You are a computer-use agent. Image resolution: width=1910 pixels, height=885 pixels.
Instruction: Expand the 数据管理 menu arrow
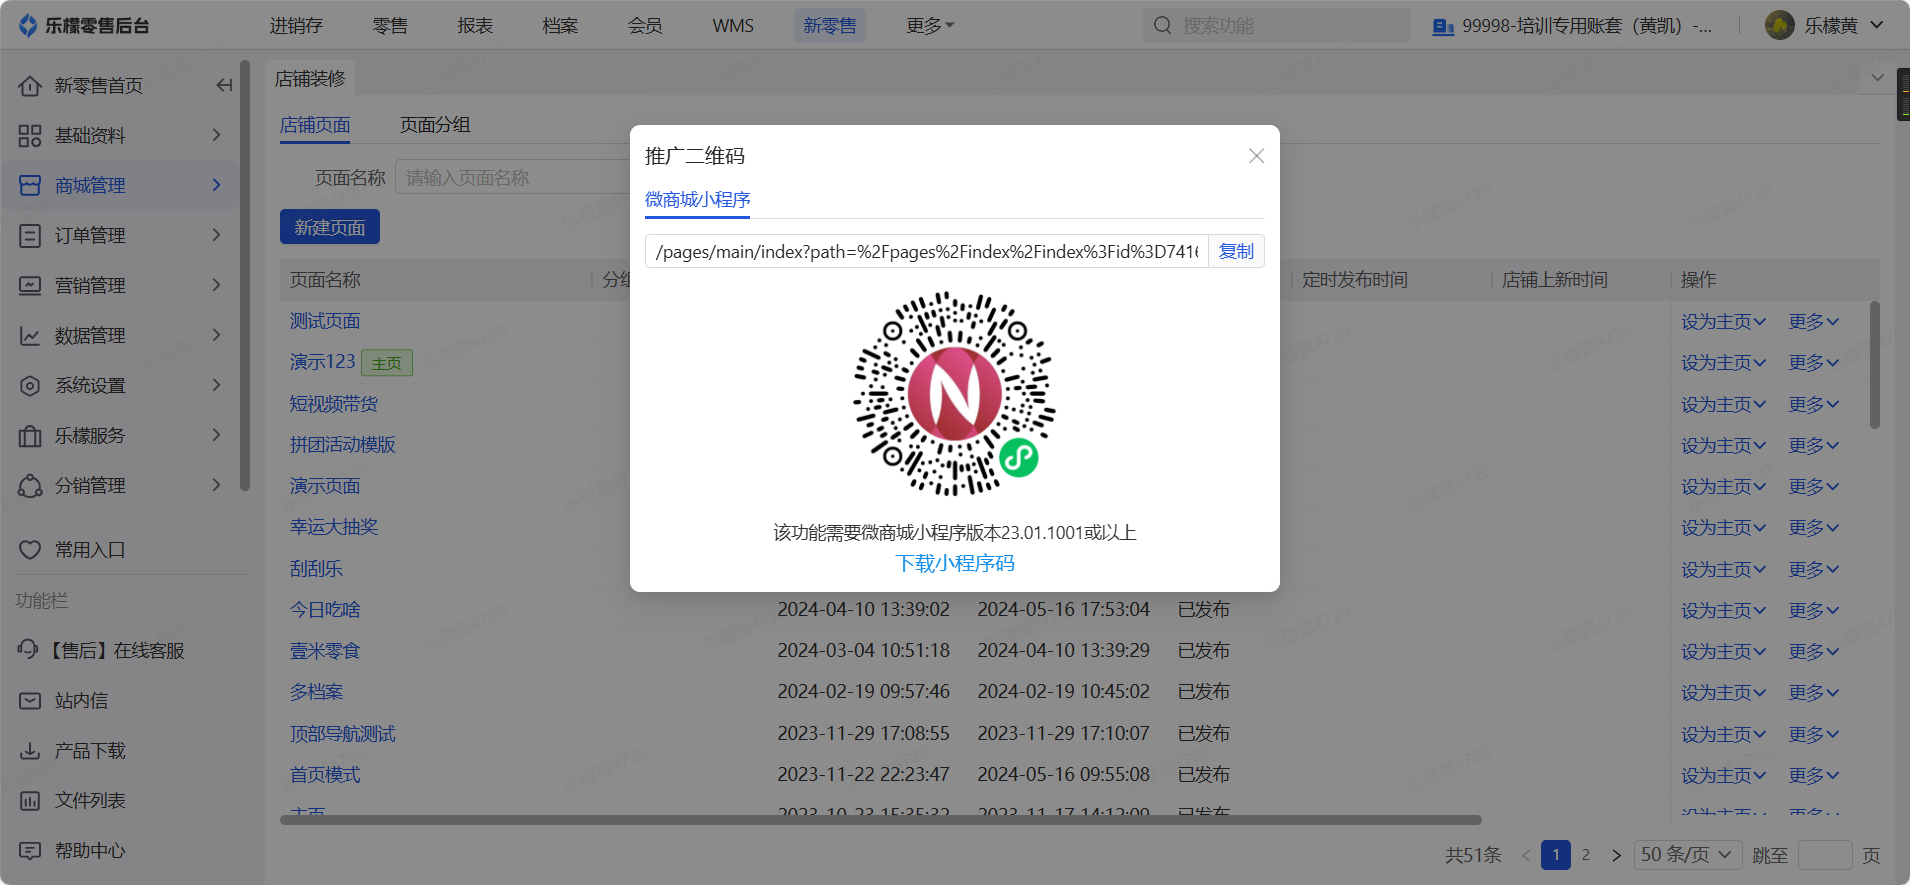click(x=216, y=335)
